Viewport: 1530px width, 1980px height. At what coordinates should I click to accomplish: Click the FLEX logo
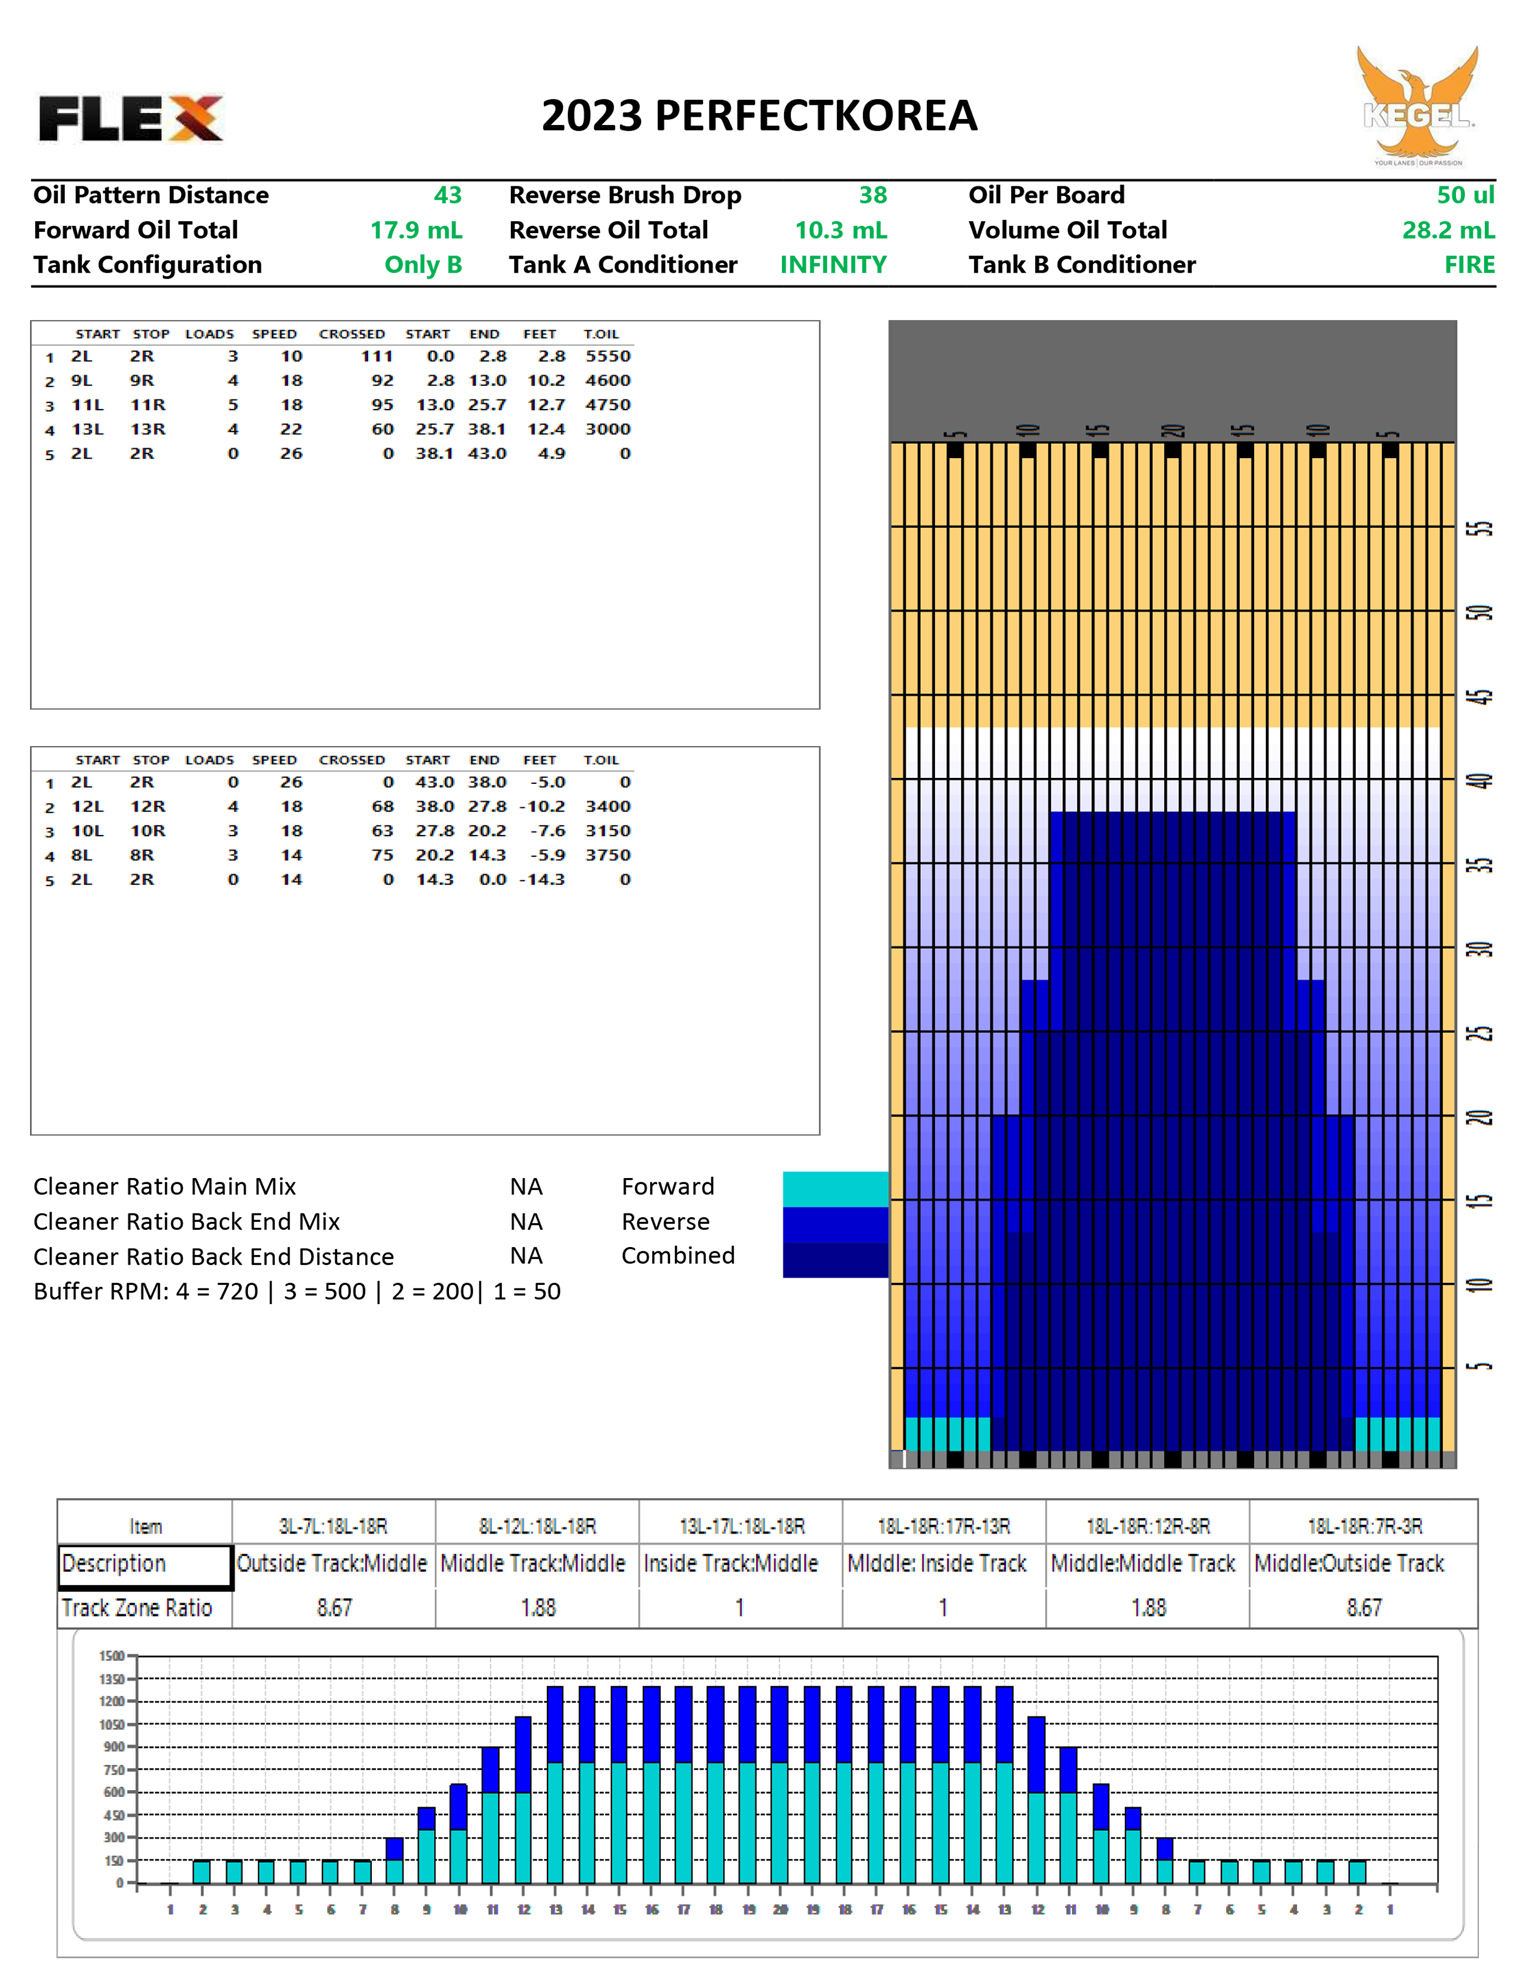(131, 119)
